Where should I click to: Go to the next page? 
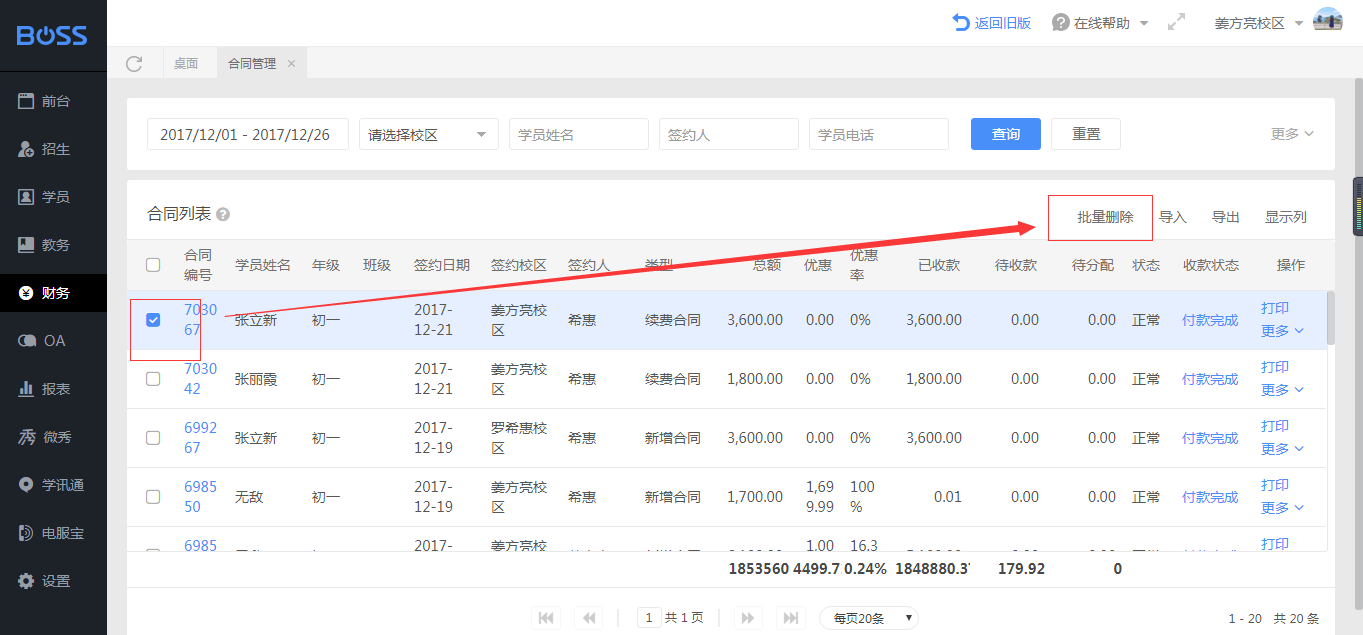pyautogui.click(x=747, y=618)
